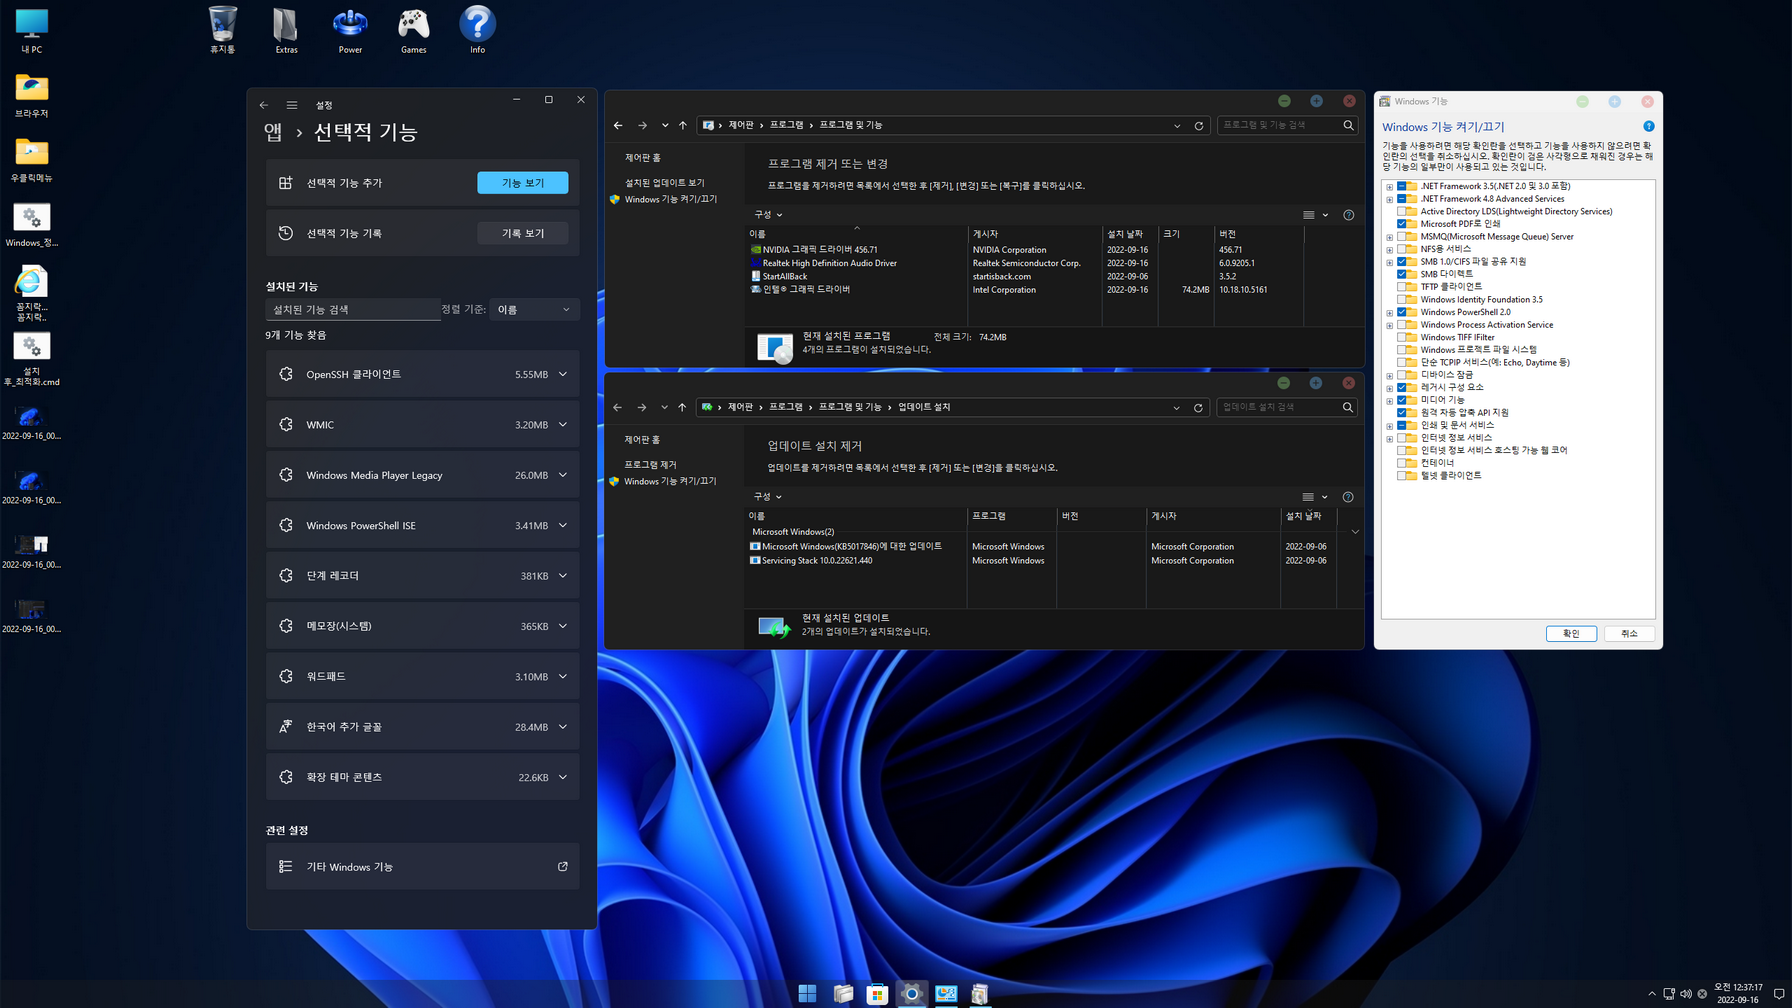1792x1008 pixels.
Task: Open the Extras desktop icon
Action: [286, 30]
